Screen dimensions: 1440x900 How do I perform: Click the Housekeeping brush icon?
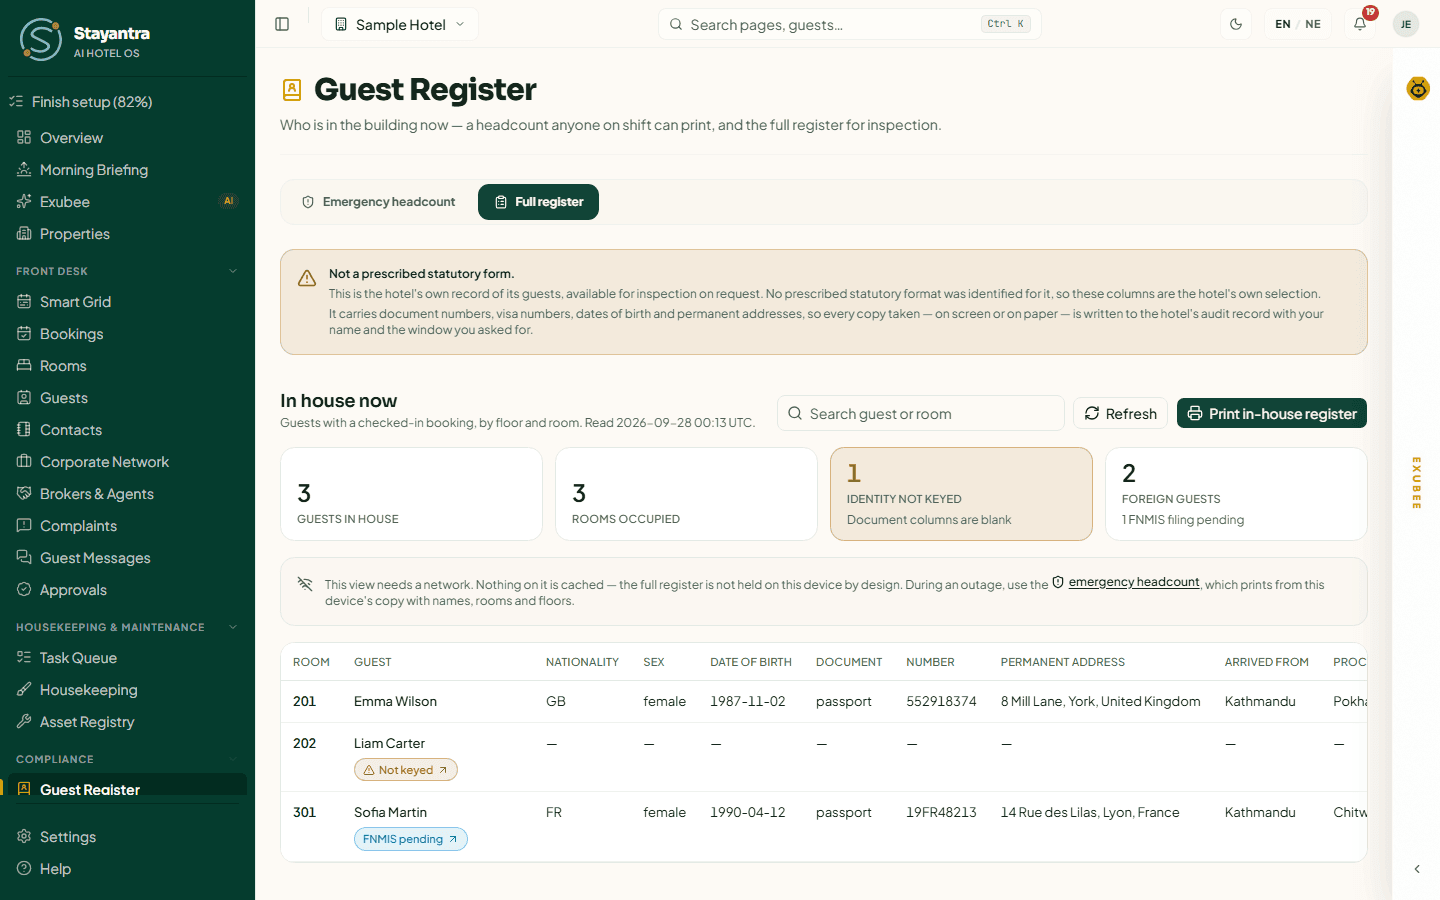[x=24, y=690]
